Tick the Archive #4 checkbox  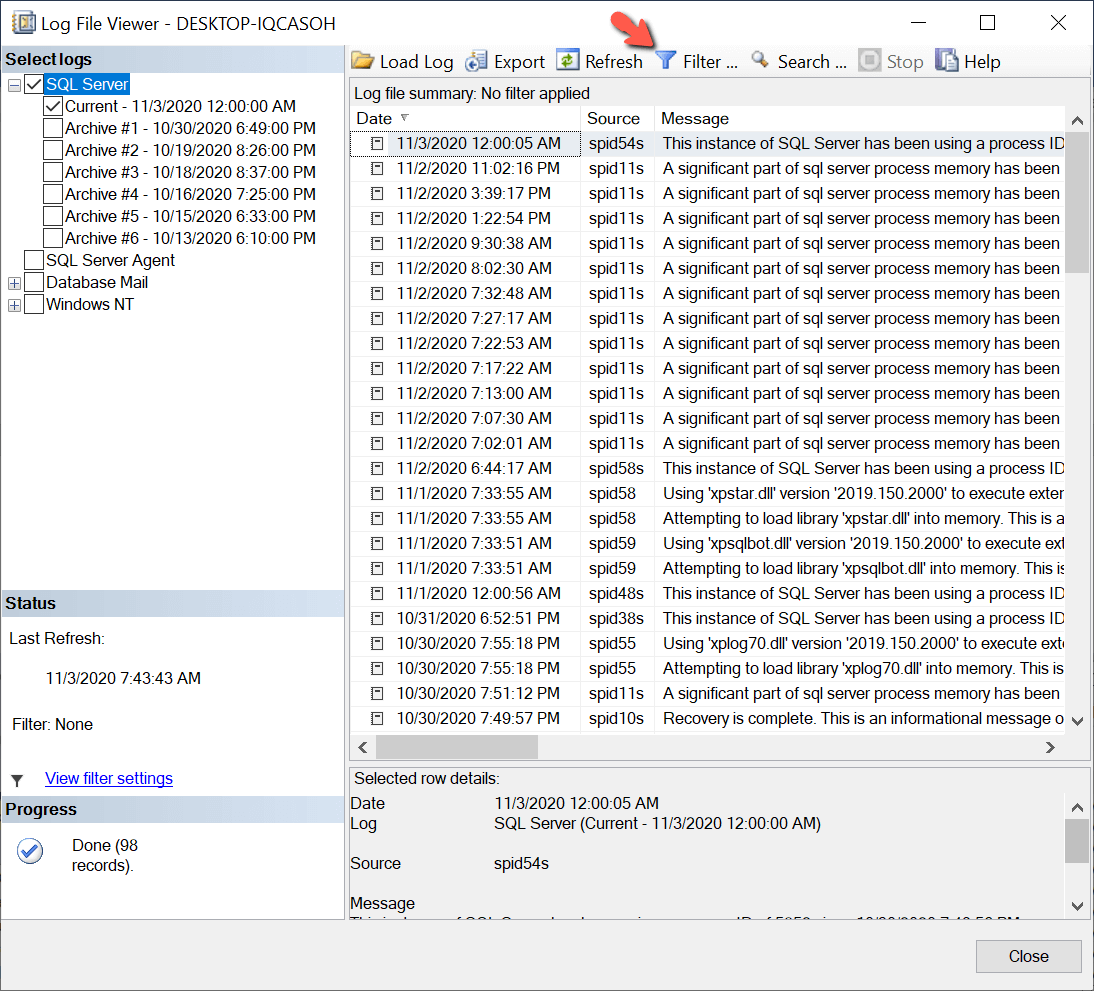tap(53, 194)
